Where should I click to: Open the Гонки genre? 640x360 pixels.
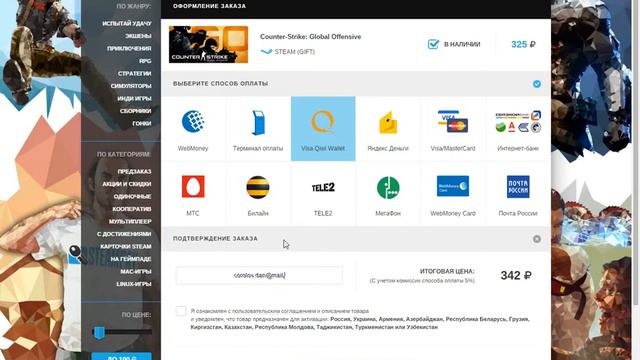pos(142,123)
